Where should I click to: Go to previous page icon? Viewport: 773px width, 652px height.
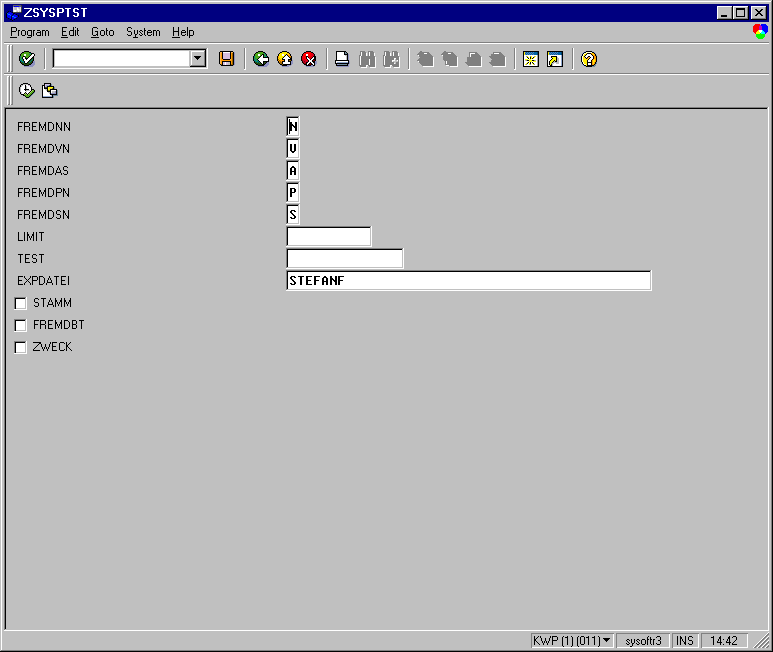click(450, 59)
